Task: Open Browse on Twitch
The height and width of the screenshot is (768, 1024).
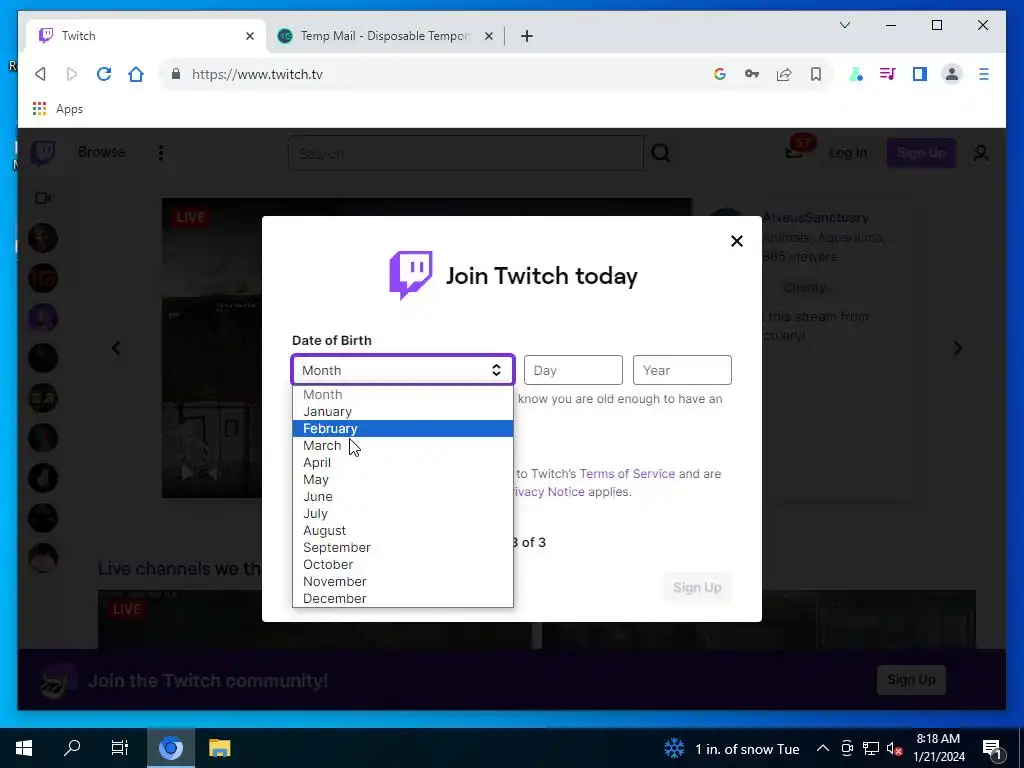Action: tap(102, 152)
